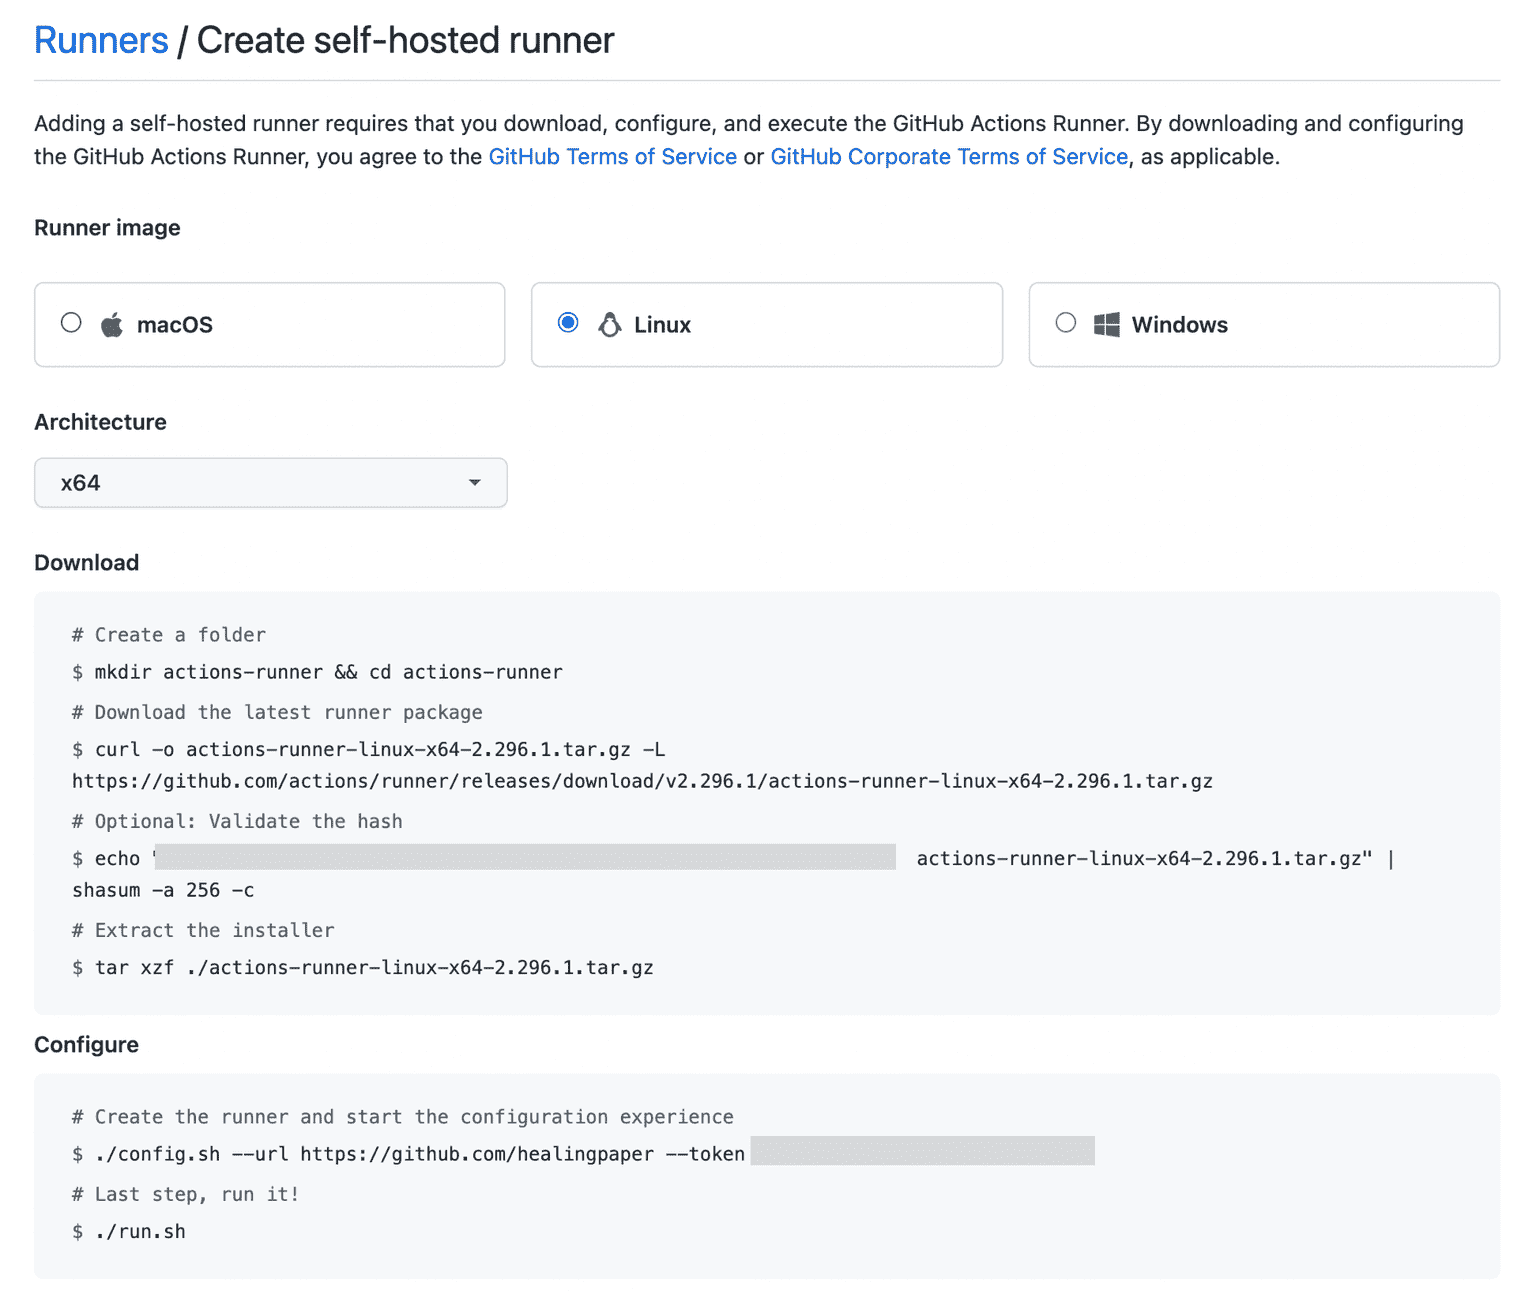
Task: Click the dropdown caret on the x64 selector
Action: (x=474, y=482)
